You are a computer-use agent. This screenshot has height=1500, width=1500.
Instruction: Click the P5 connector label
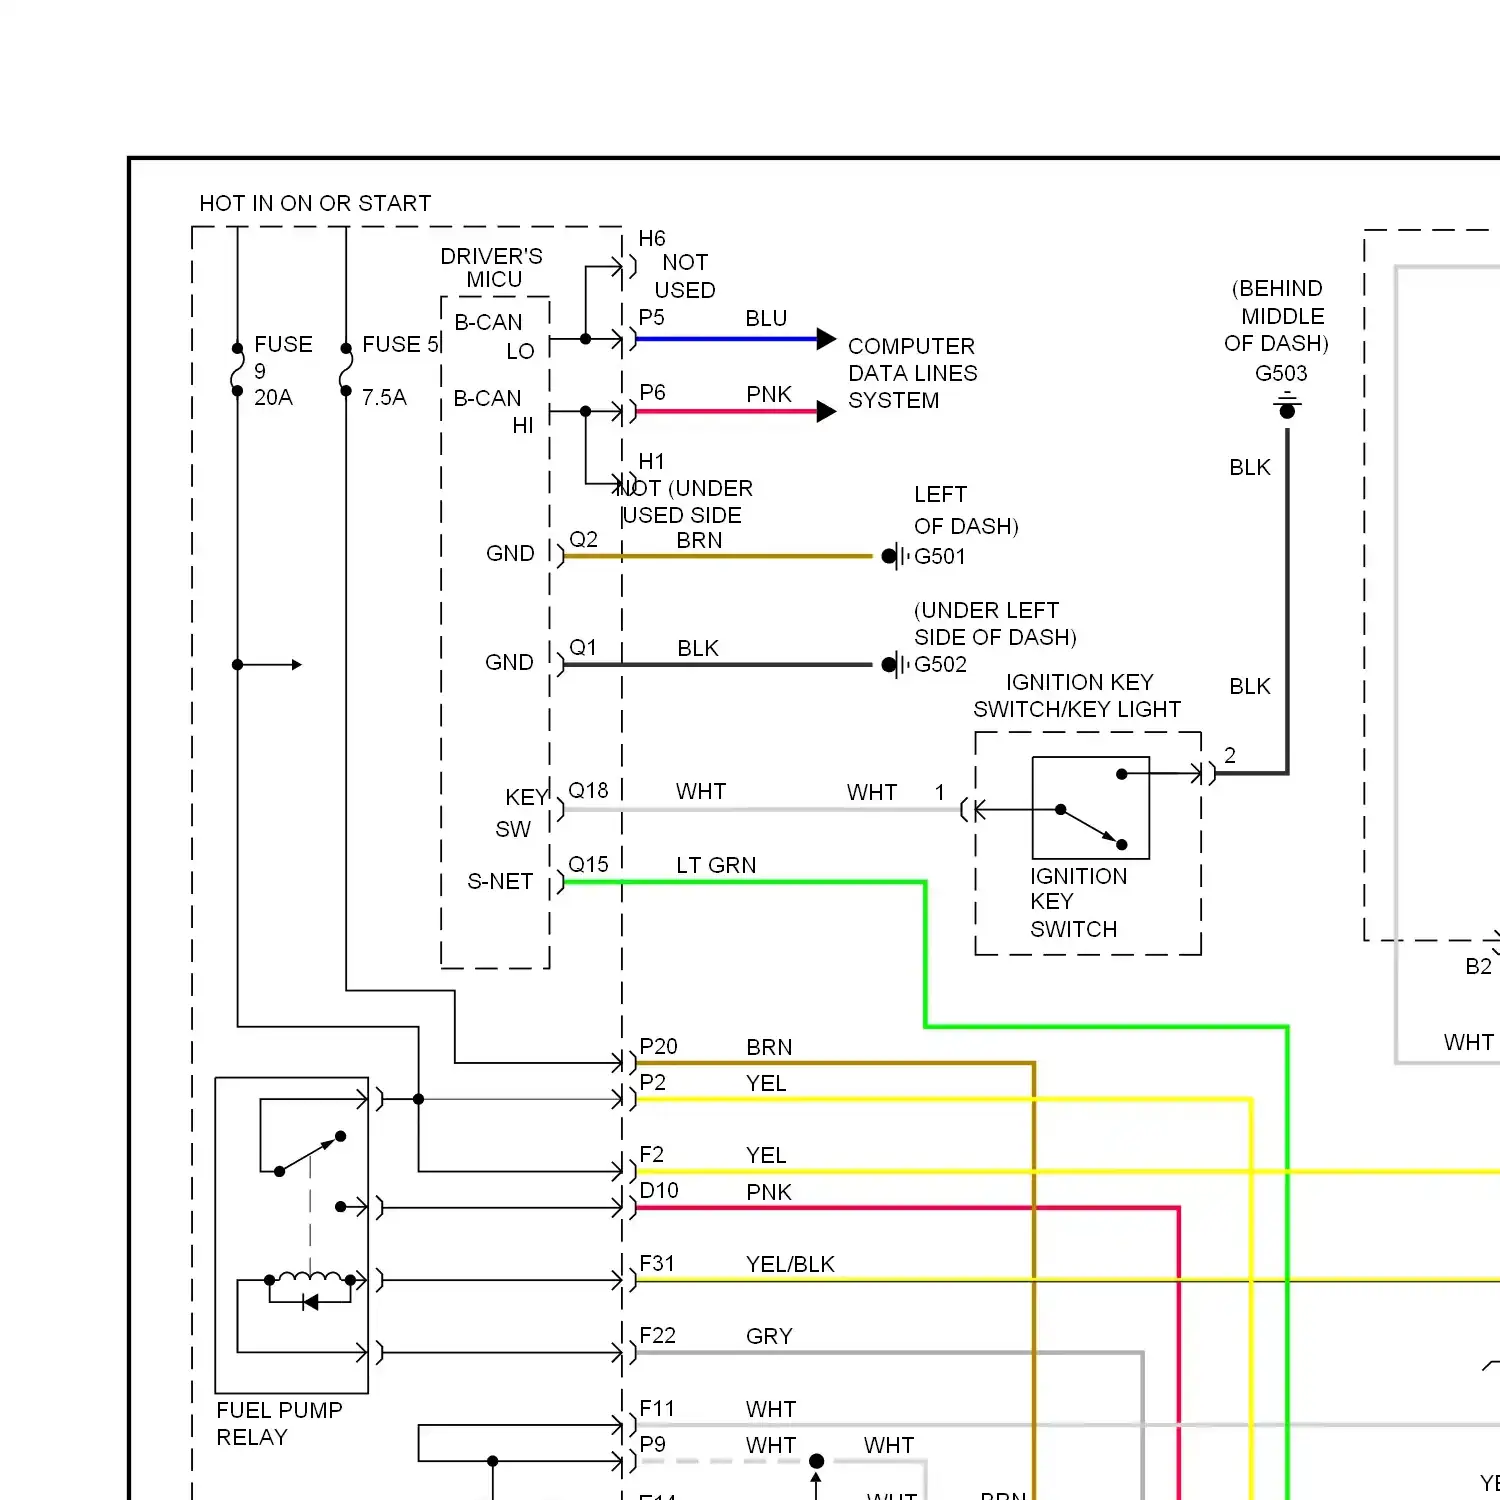tap(652, 317)
